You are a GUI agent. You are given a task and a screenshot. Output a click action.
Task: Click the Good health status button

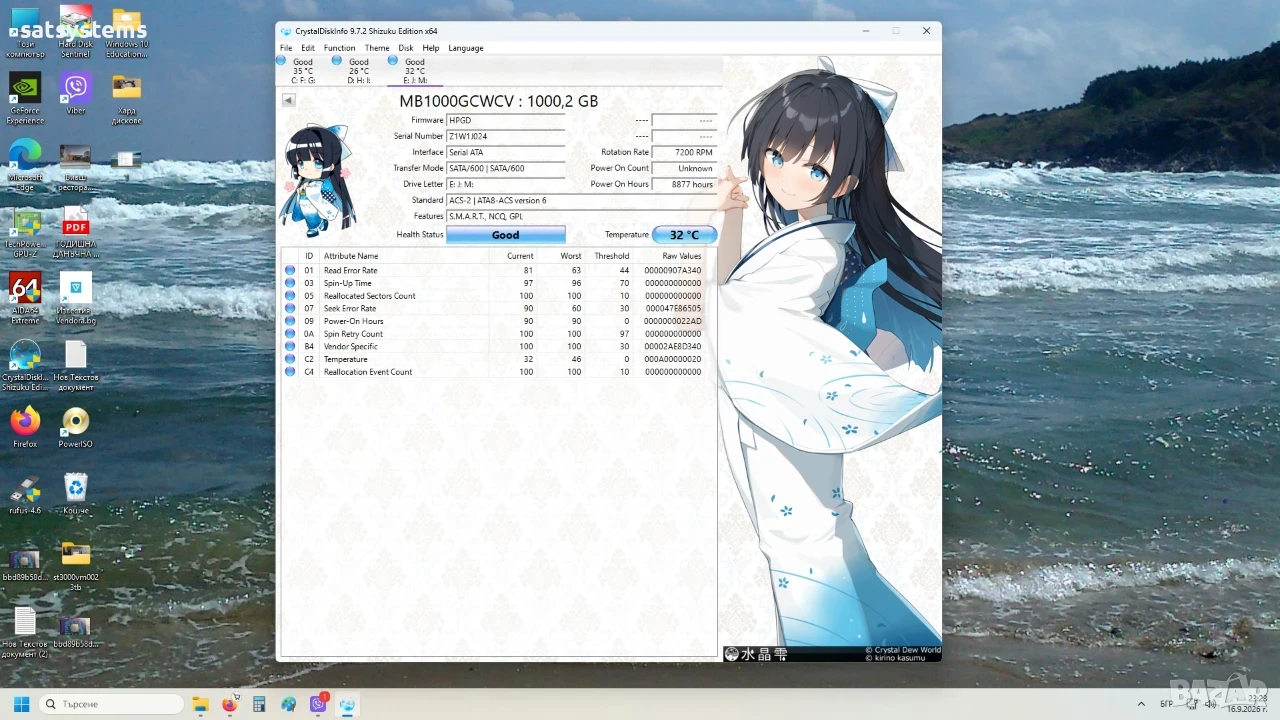(506, 235)
